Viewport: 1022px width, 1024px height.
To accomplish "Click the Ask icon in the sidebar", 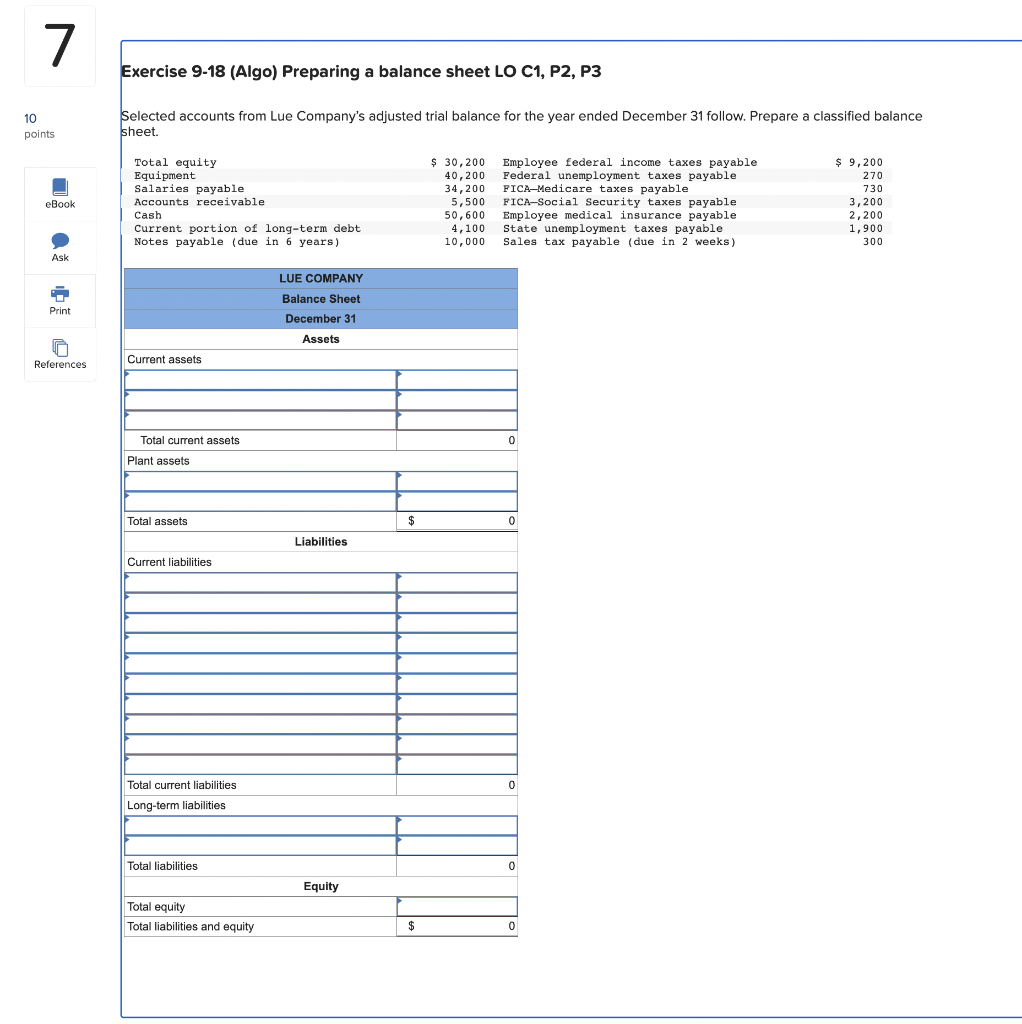I will pos(60,248).
